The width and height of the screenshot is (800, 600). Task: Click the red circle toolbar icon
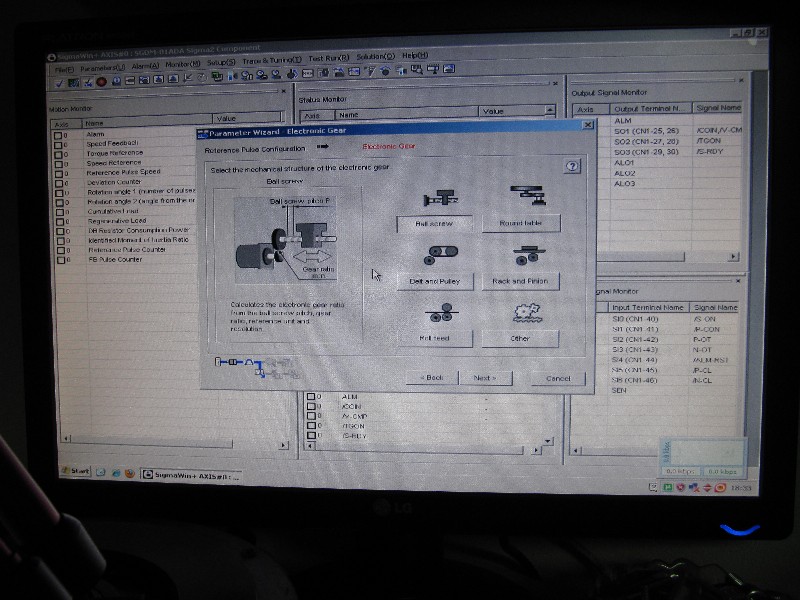click(x=101, y=82)
